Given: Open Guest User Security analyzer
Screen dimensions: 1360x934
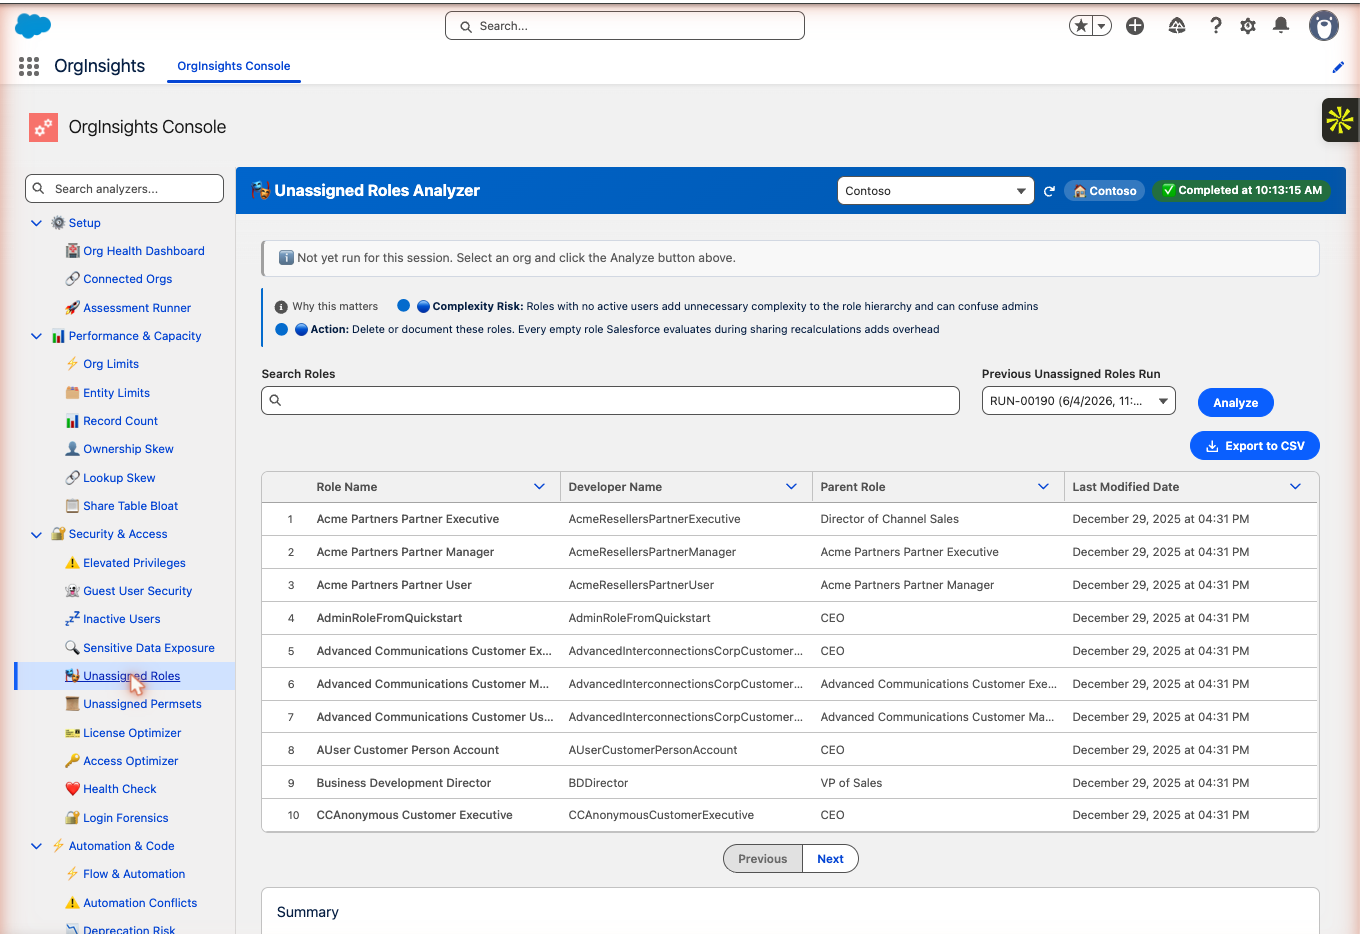Looking at the screenshot, I should pos(137,591).
